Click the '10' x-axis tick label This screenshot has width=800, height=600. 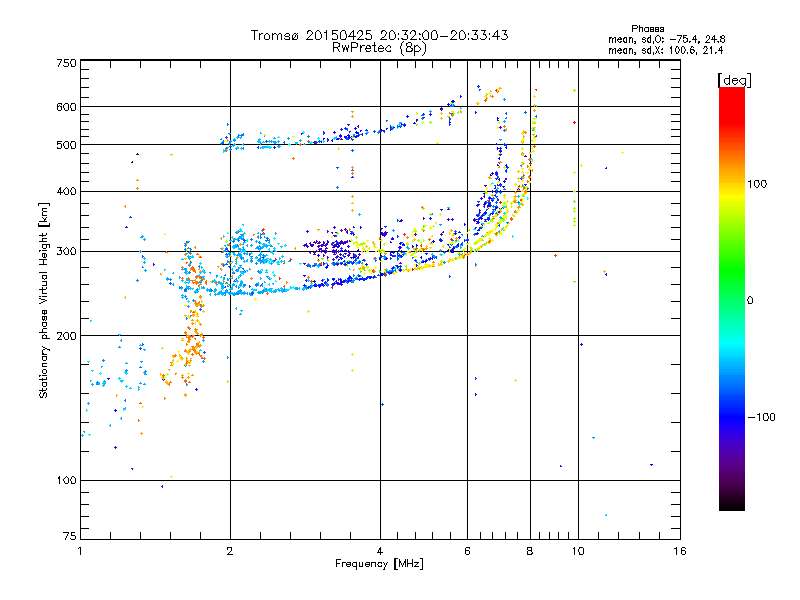point(578,551)
